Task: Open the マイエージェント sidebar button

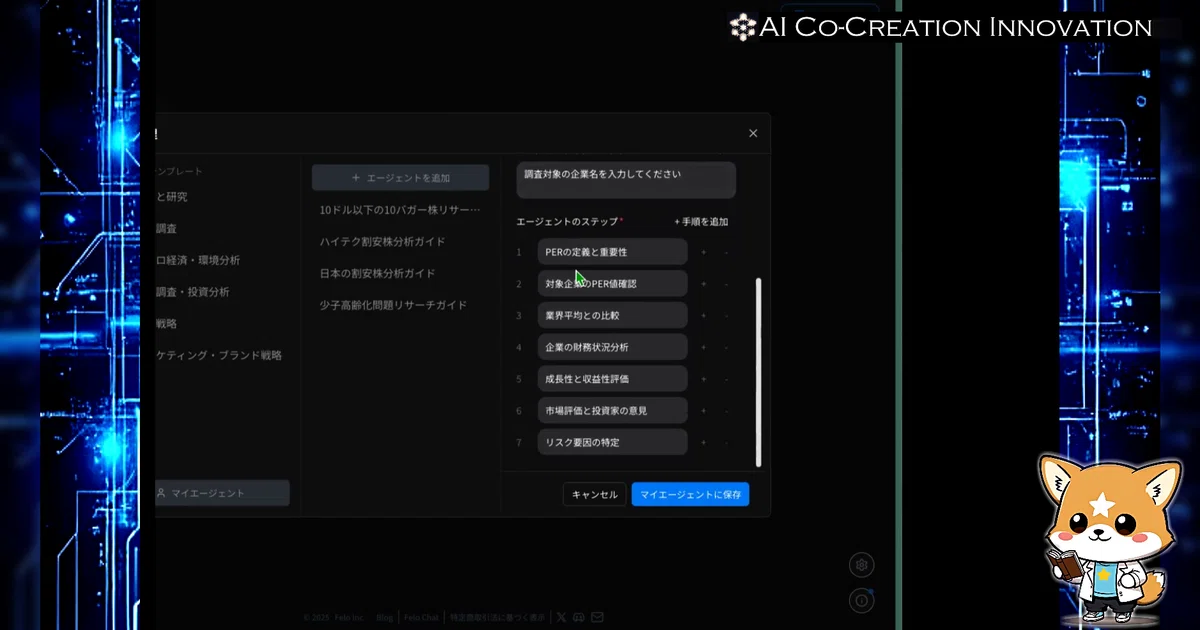Action: coord(222,493)
